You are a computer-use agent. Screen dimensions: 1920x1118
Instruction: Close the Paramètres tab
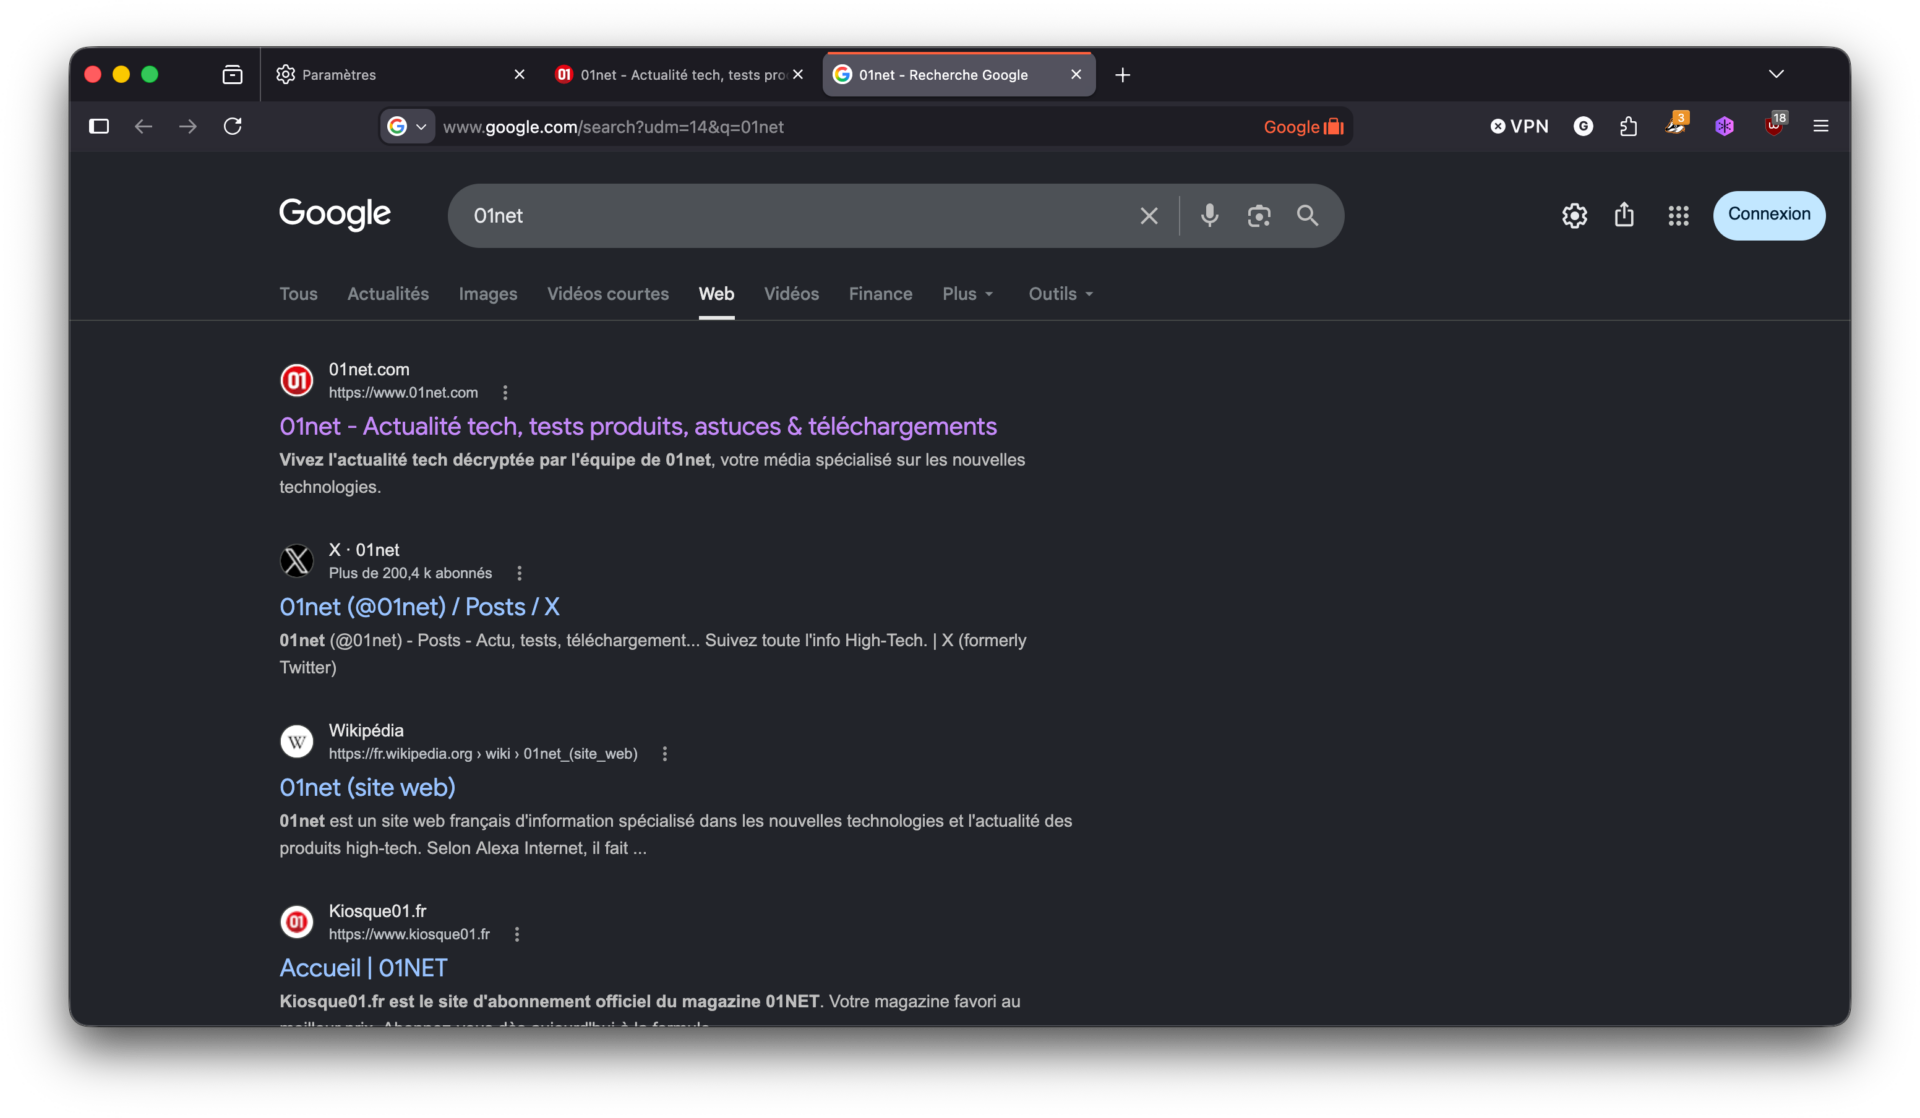(x=519, y=75)
